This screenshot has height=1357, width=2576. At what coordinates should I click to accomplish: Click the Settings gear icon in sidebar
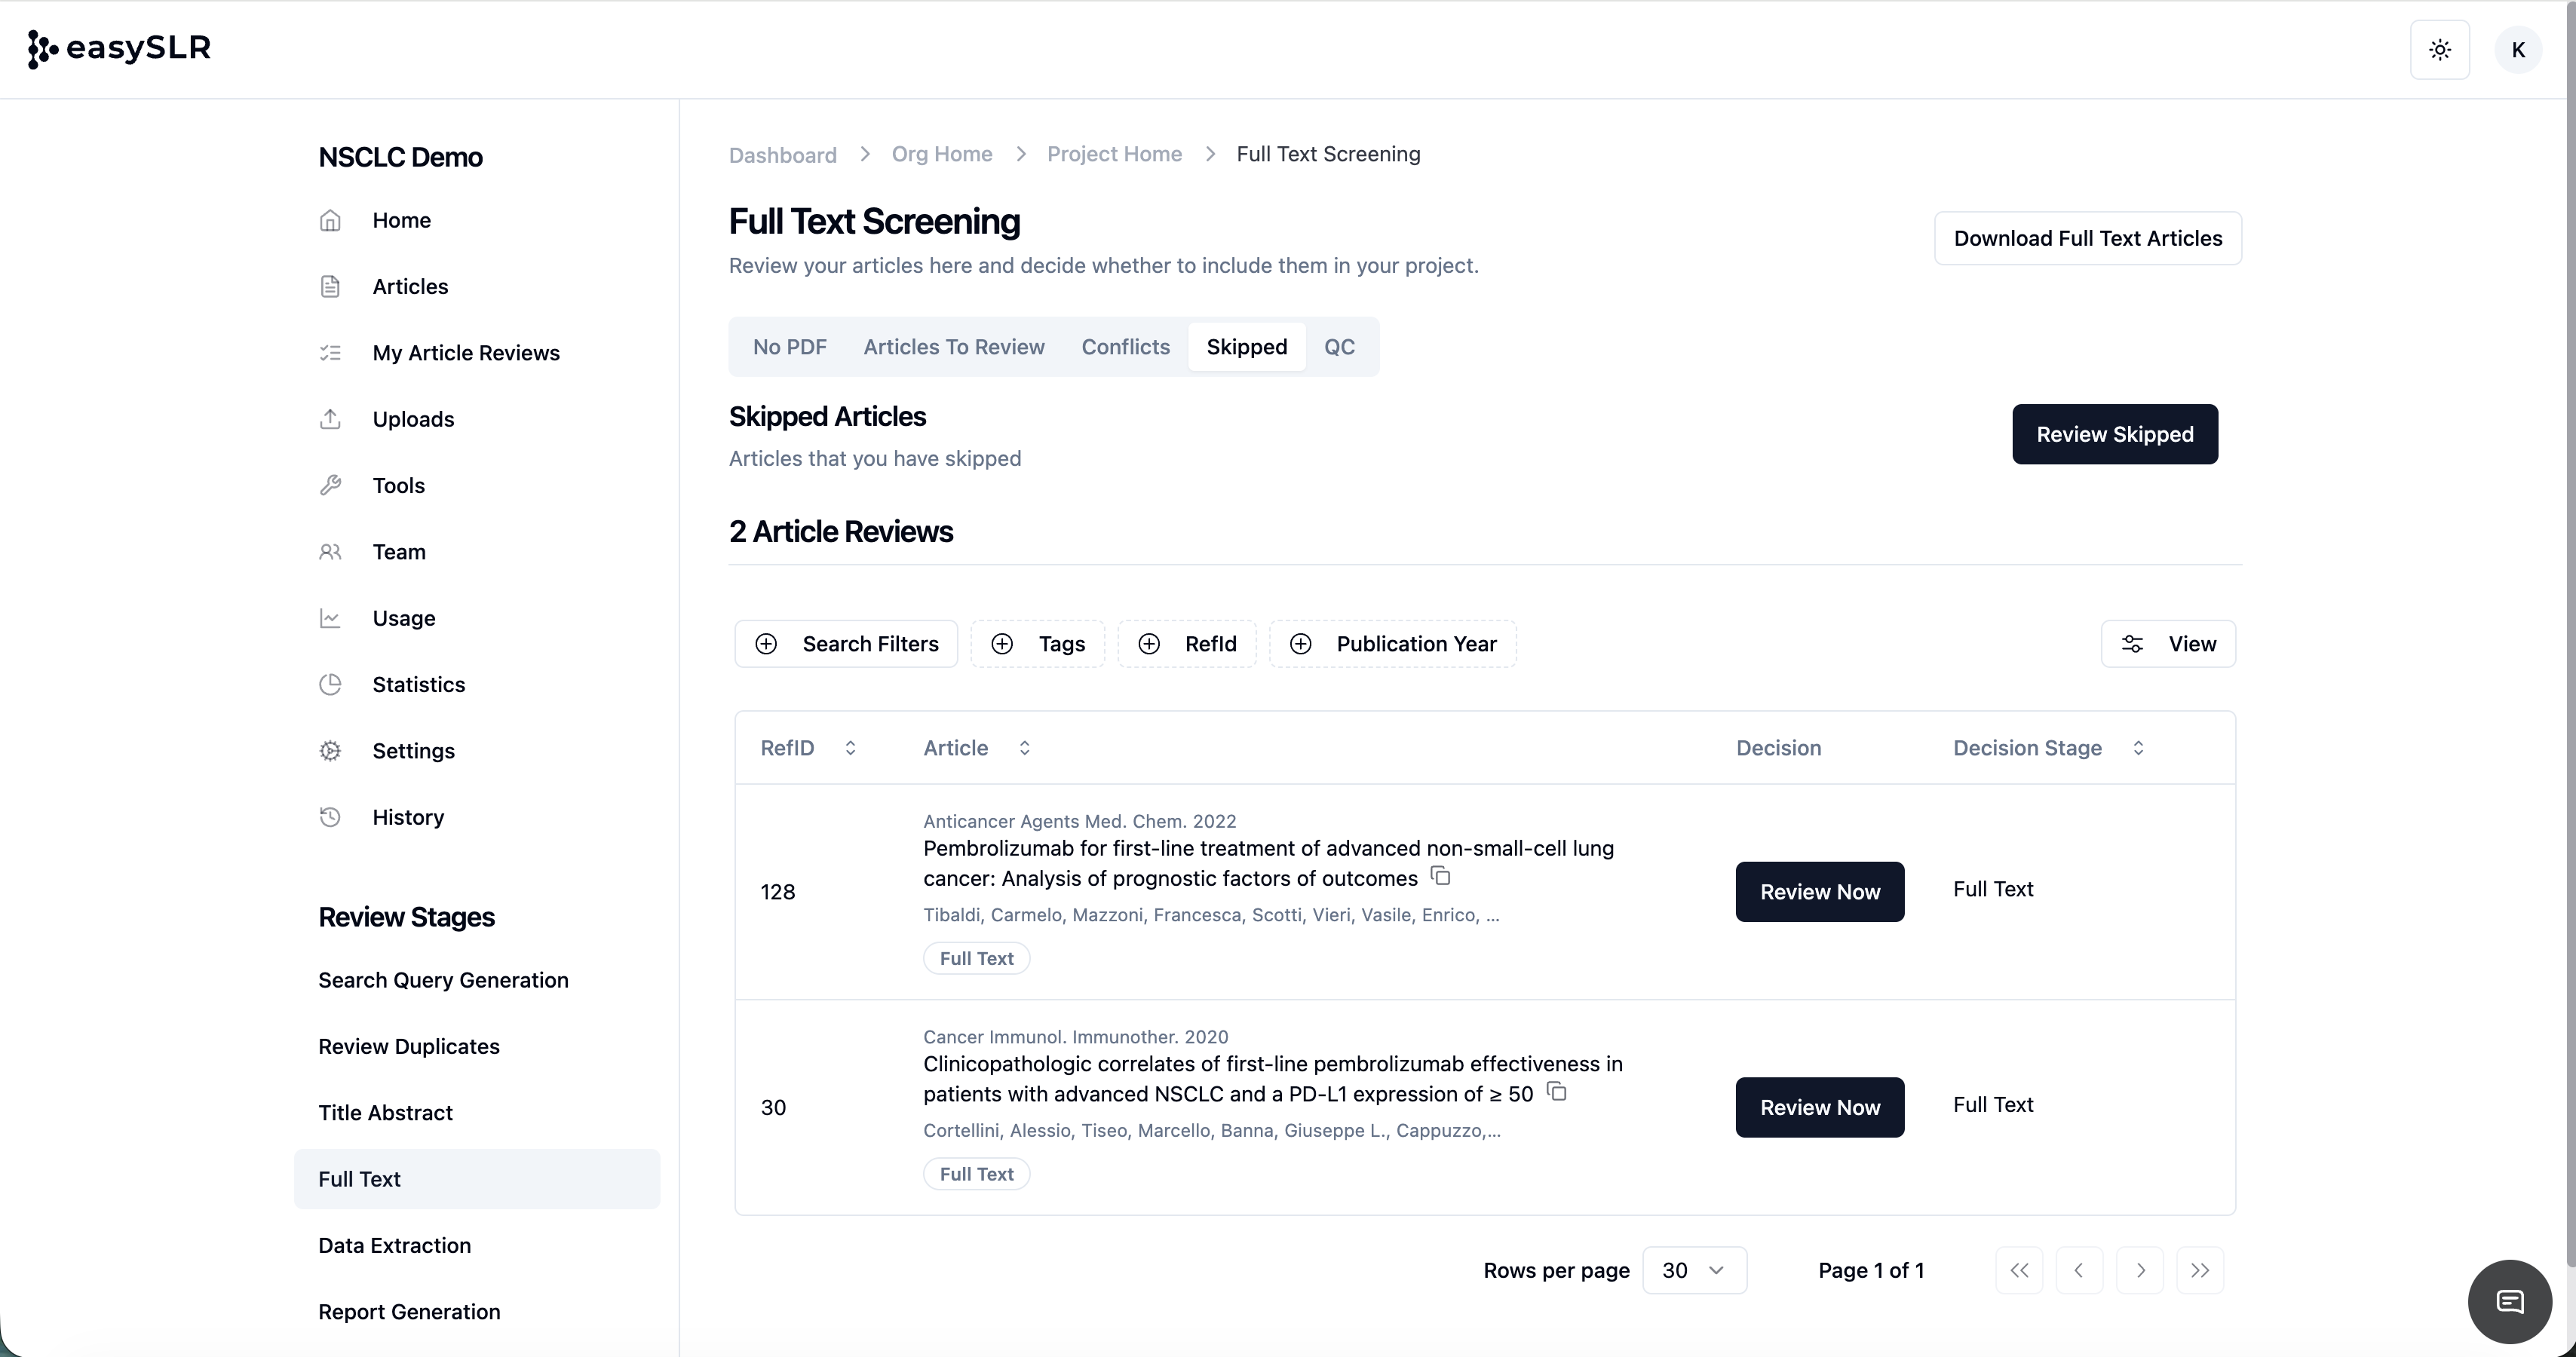coord(330,751)
